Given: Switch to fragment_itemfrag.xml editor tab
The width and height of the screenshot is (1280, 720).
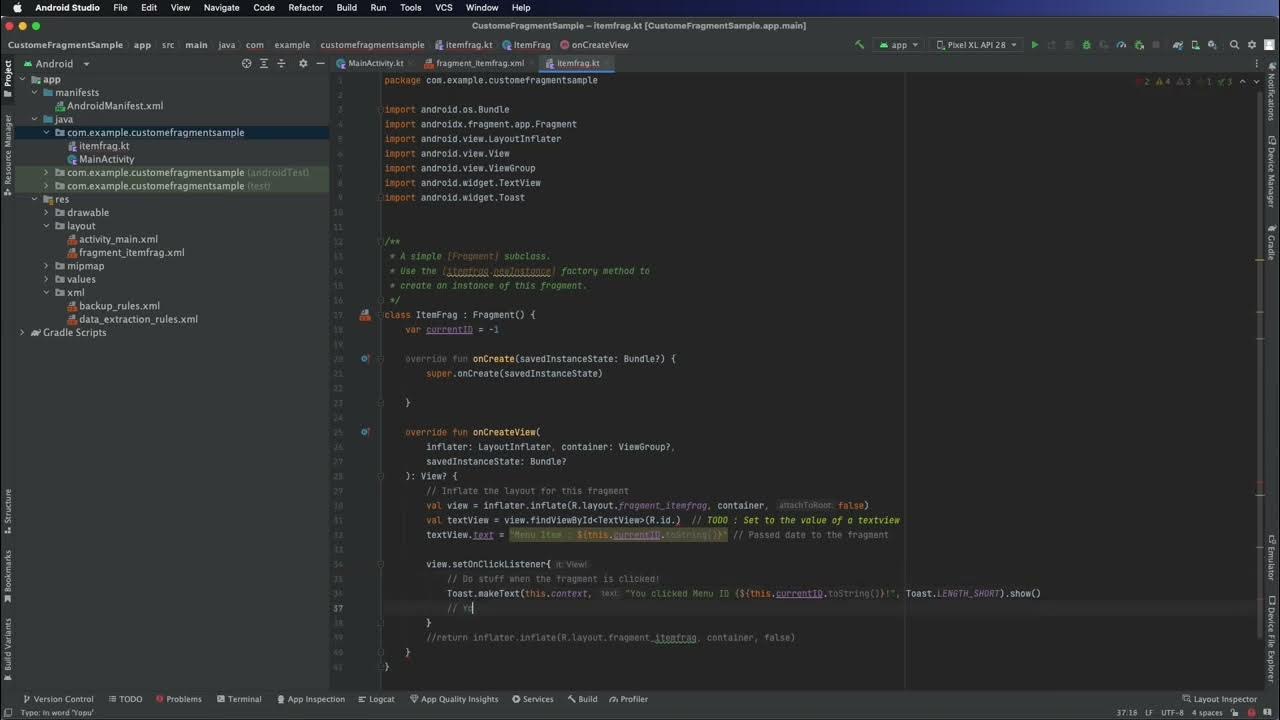Looking at the screenshot, I should pos(479,63).
